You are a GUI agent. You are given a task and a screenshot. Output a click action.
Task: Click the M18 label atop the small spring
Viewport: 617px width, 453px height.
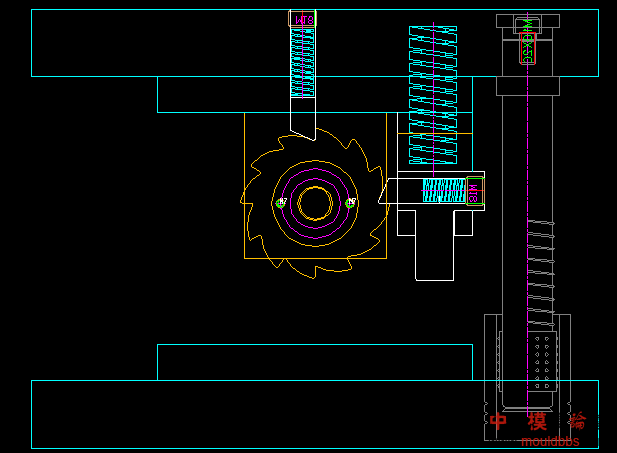pos(304,19)
